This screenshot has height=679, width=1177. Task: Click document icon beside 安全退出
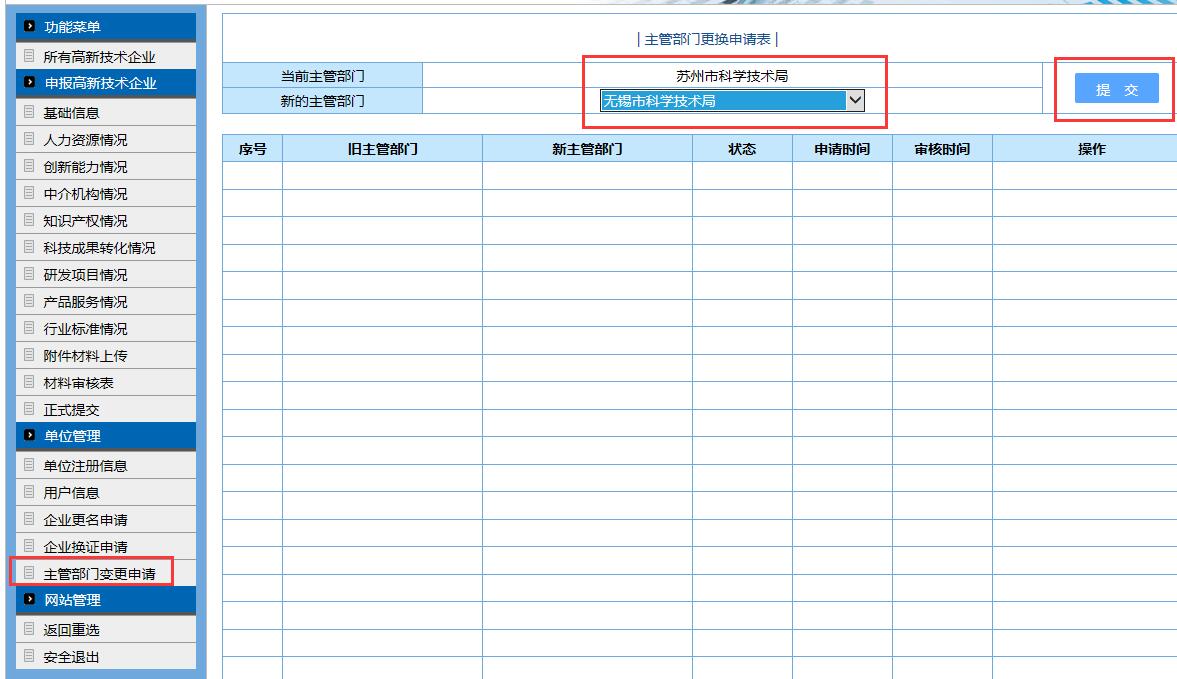pyautogui.click(x=29, y=656)
